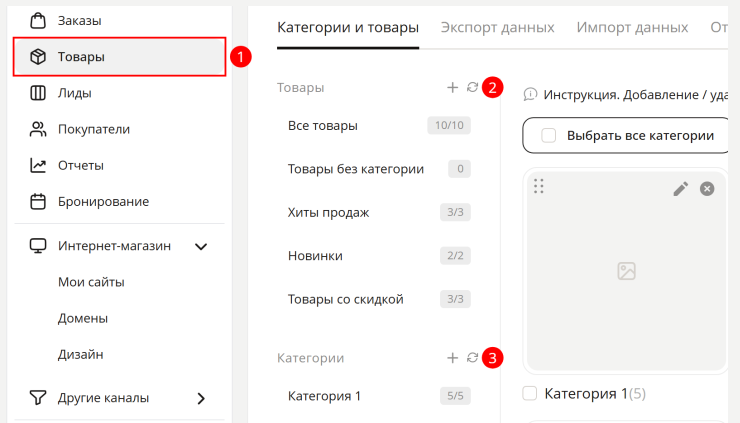Delete category card with X icon
Viewport: 740px width, 423px height.
click(707, 189)
